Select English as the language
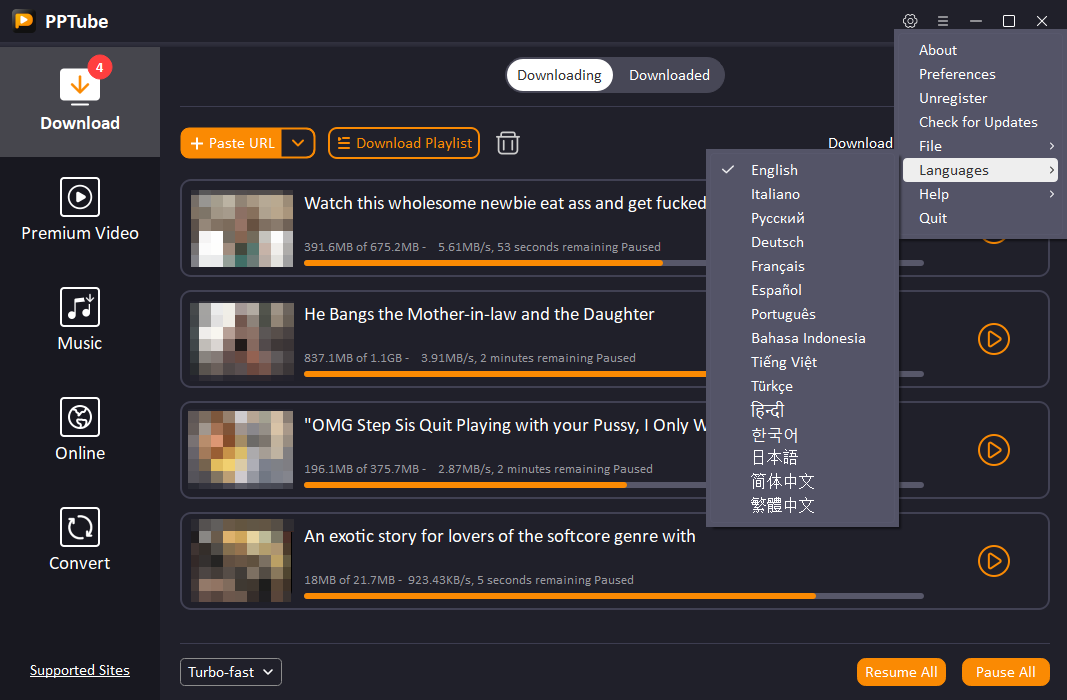This screenshot has width=1067, height=700. [773, 169]
